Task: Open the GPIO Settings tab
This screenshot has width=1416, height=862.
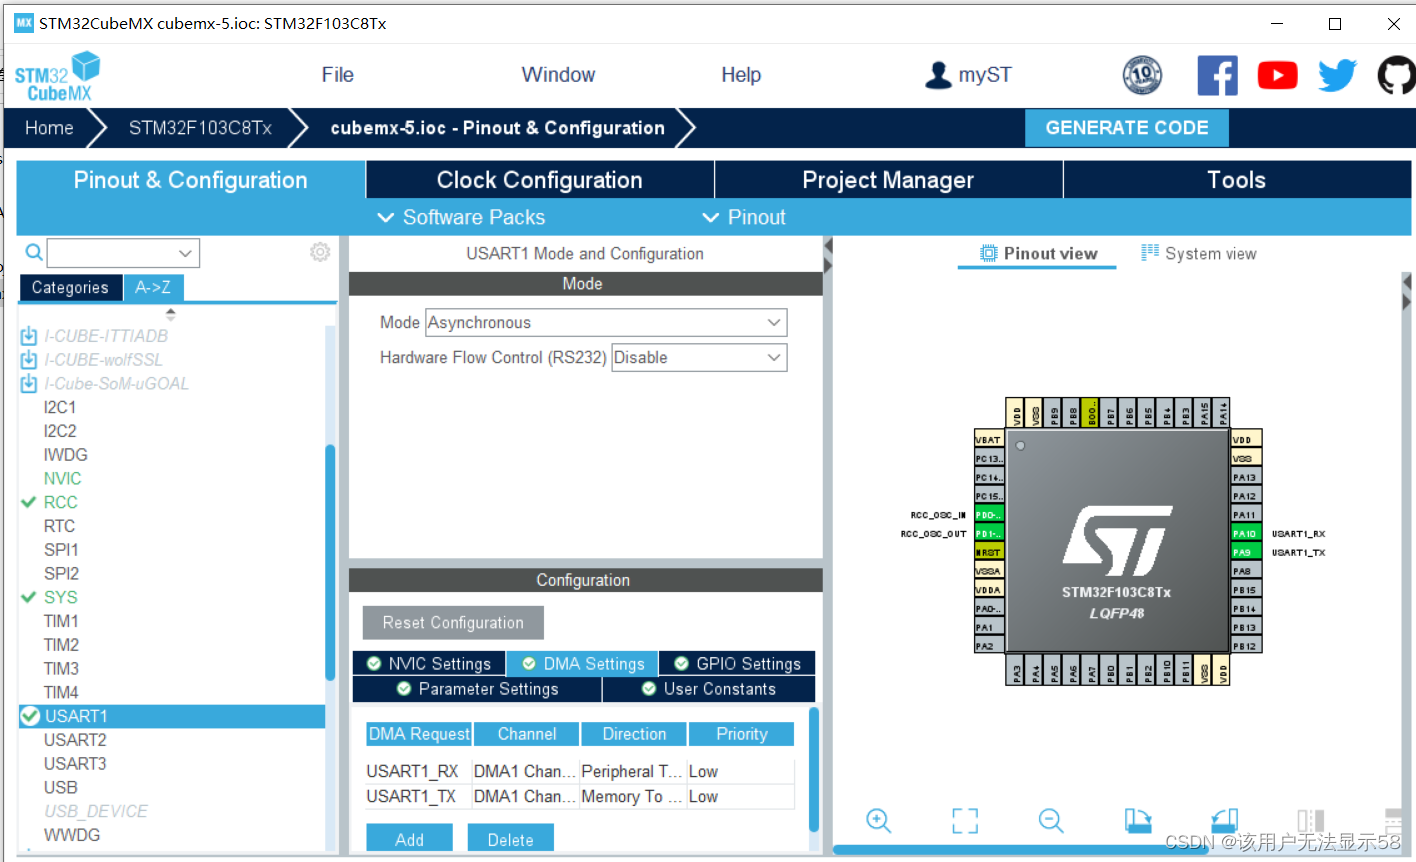Action: 738,663
